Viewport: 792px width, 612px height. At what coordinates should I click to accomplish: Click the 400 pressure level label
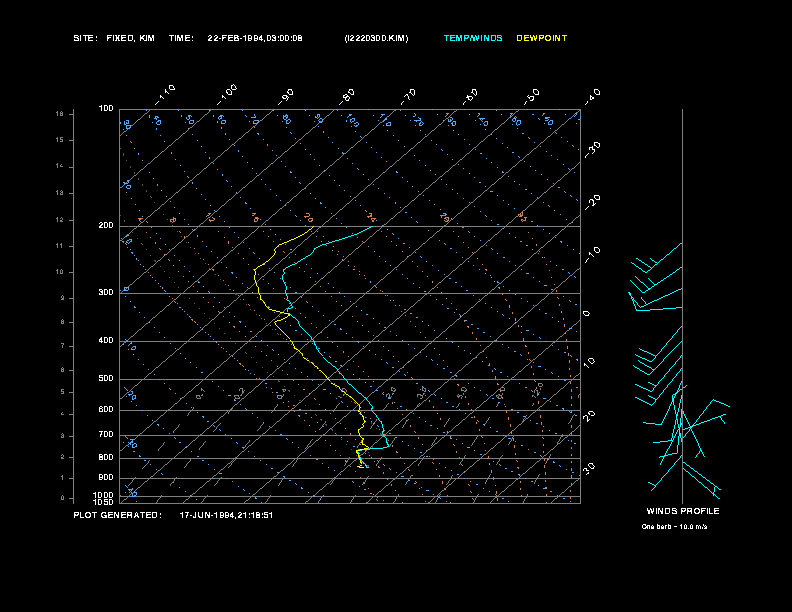[x=106, y=340]
